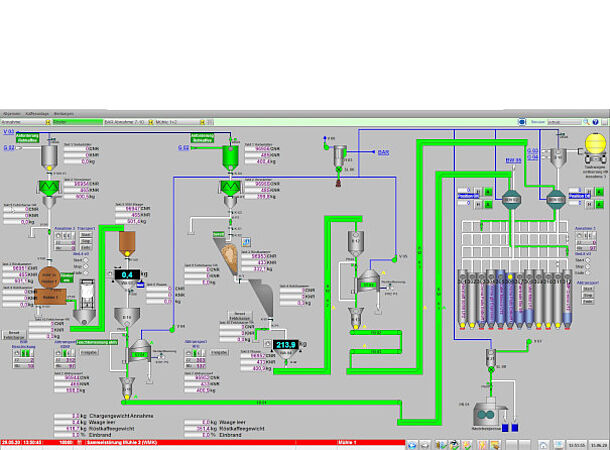Image resolution: width=610 pixels, height=450 pixels.
Task: Follow the V 03 link
Action: 9,132
